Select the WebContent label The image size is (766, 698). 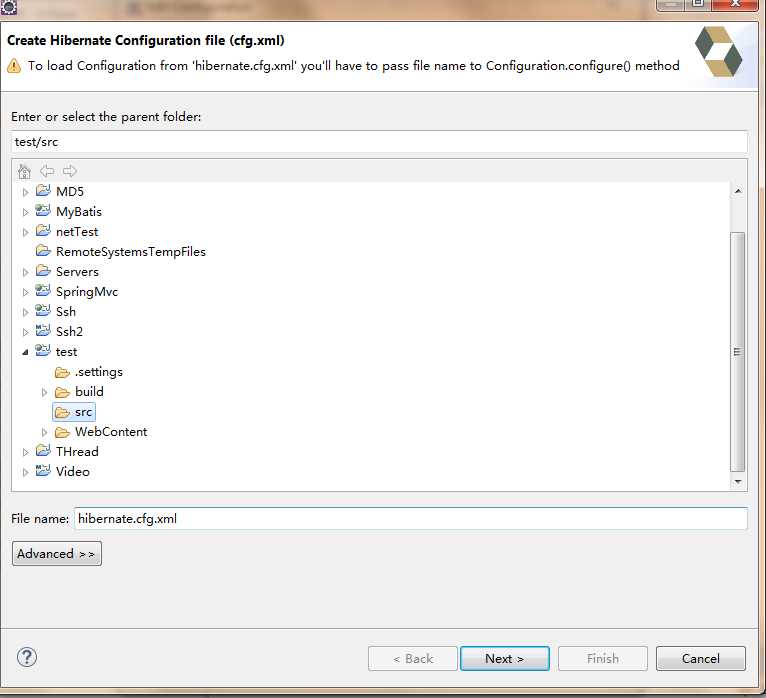coord(111,432)
